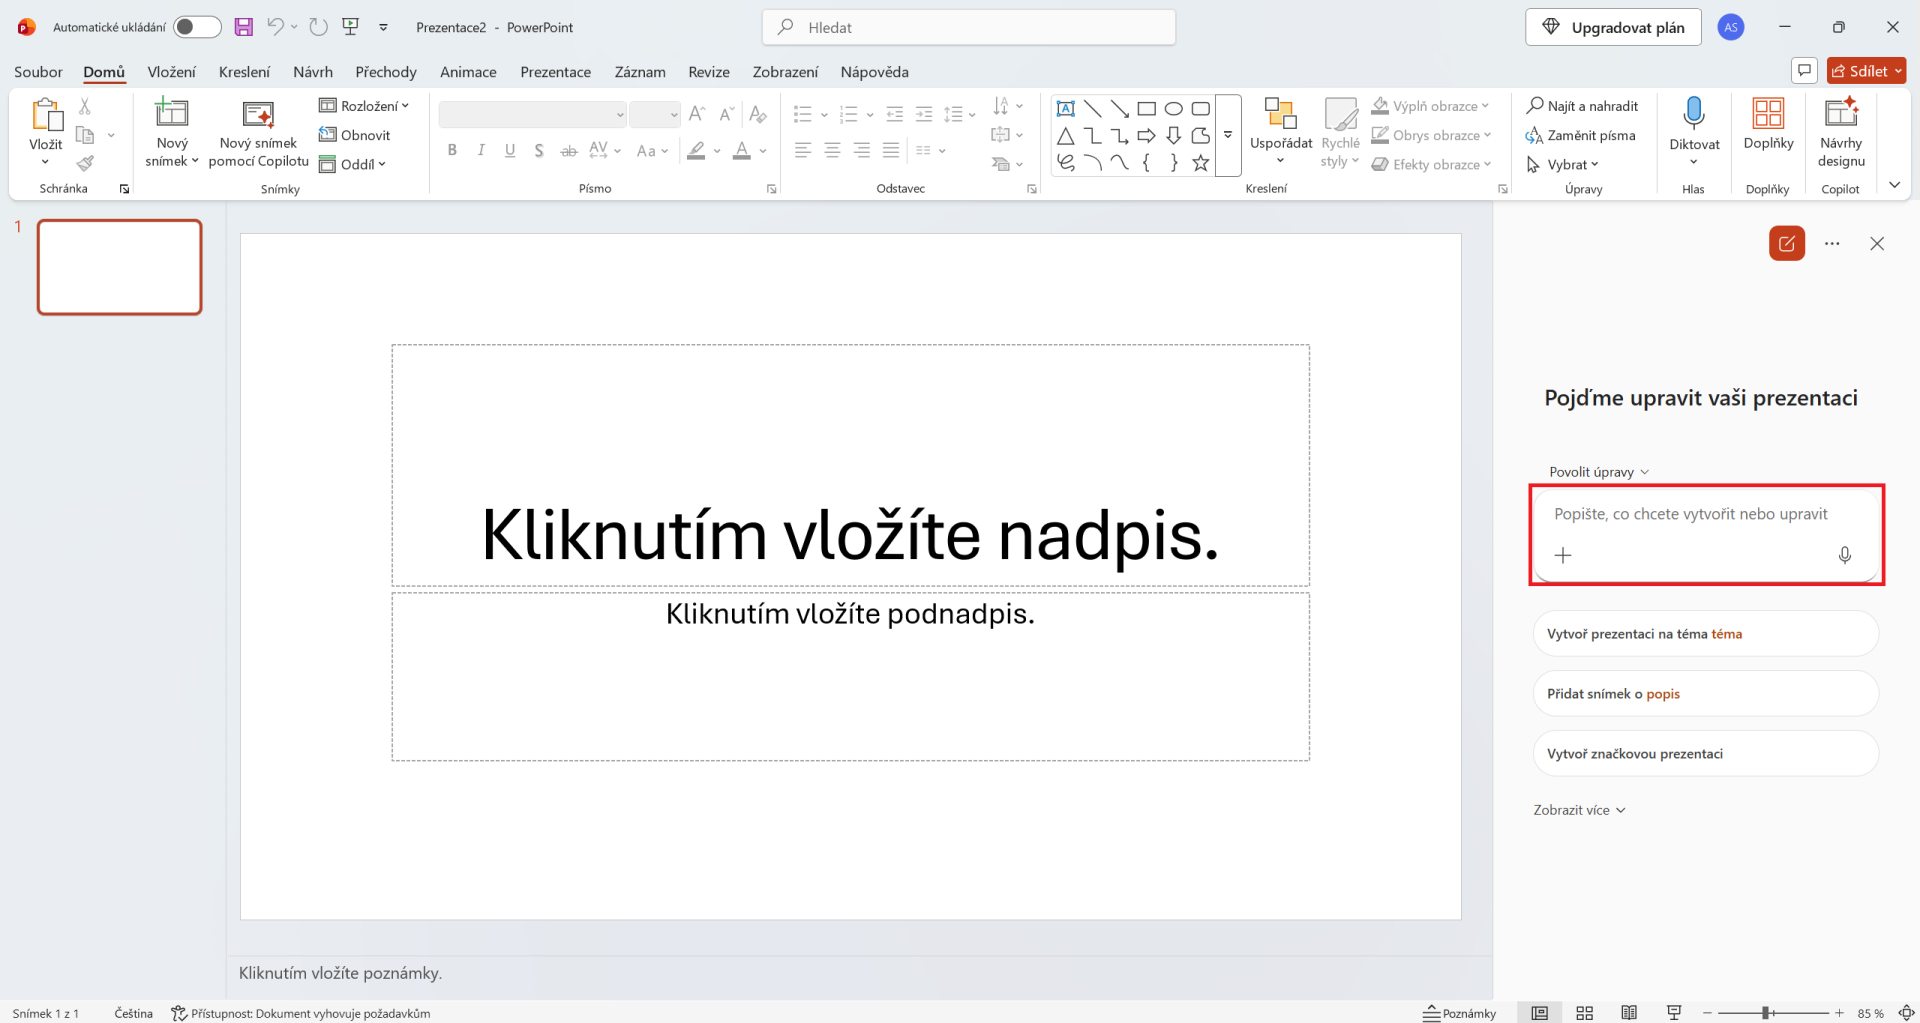Click the new Copilot chat red icon
The height and width of the screenshot is (1023, 1920).
1787,243
